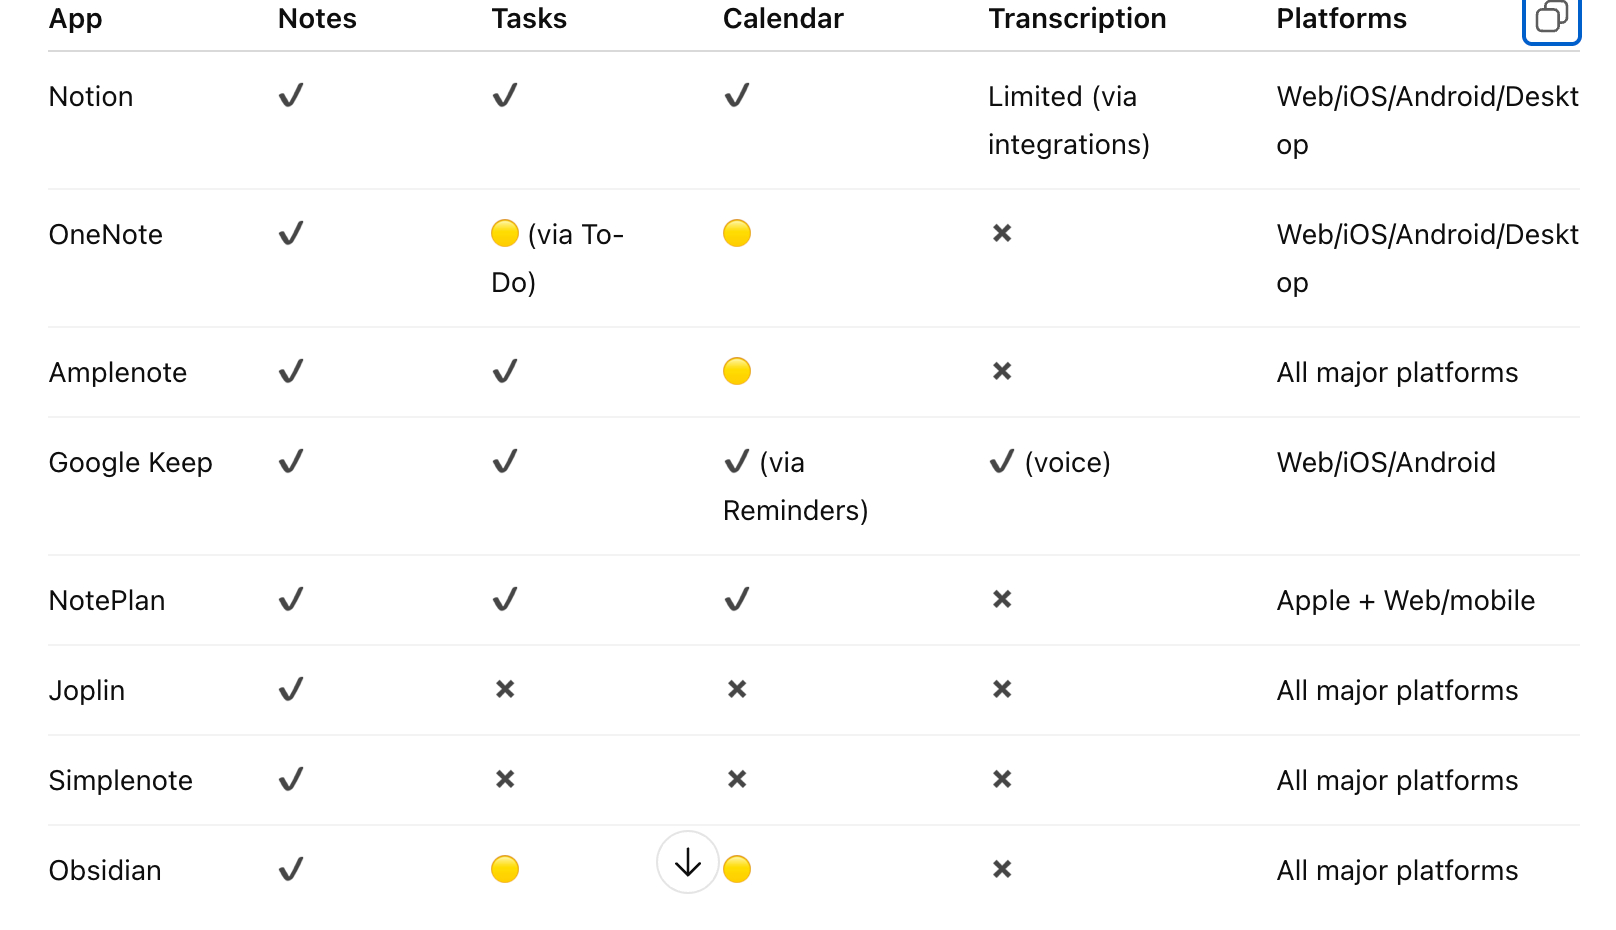Select the Notion row name
Image resolution: width=1616 pixels, height=930 pixels.
click(91, 97)
